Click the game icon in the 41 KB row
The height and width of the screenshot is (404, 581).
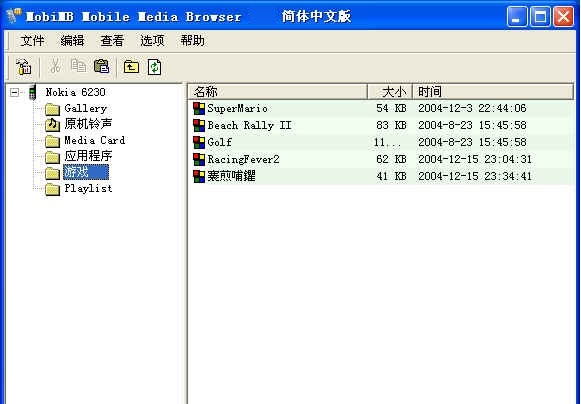[199, 176]
